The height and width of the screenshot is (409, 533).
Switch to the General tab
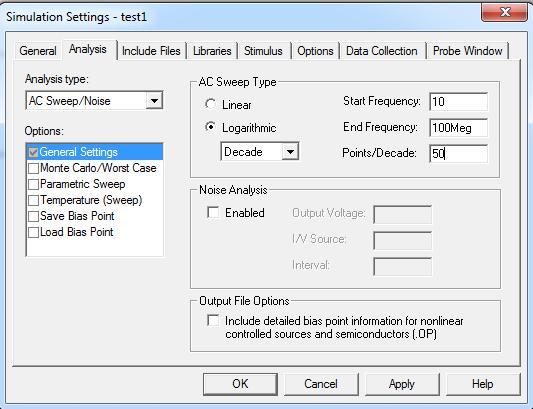click(38, 51)
